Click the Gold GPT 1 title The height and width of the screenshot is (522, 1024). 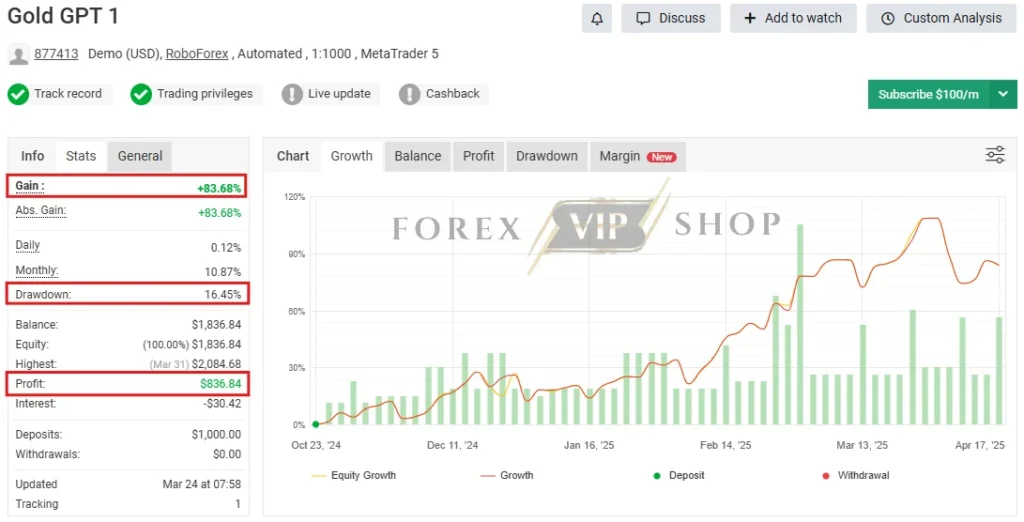tap(63, 16)
